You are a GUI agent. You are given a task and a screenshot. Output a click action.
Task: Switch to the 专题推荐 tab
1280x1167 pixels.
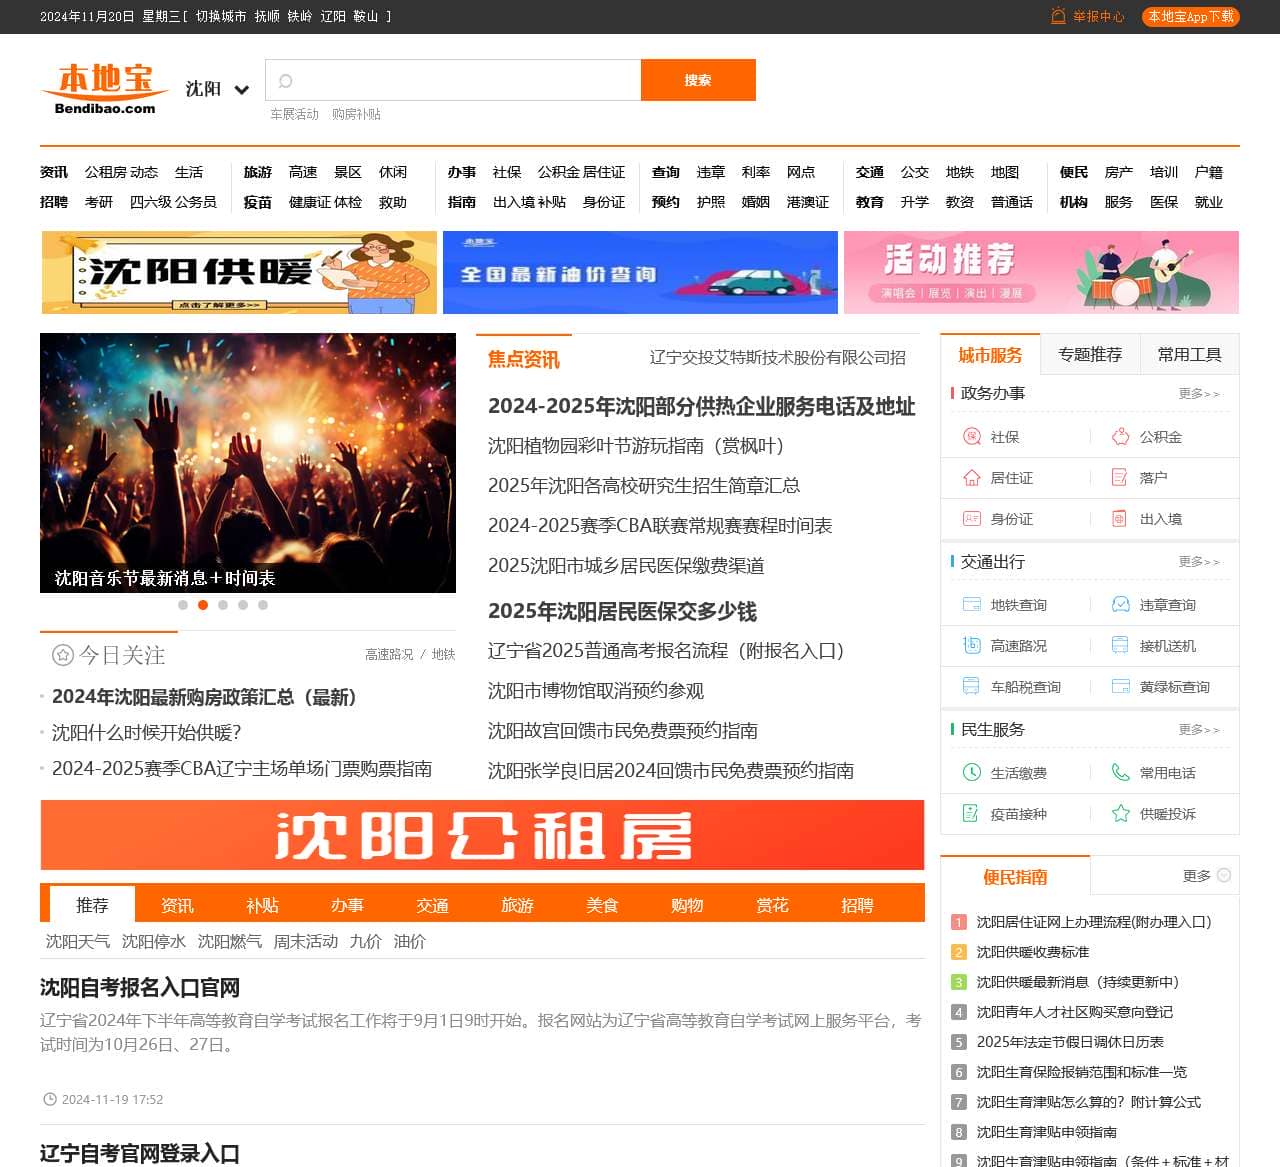pyautogui.click(x=1090, y=355)
